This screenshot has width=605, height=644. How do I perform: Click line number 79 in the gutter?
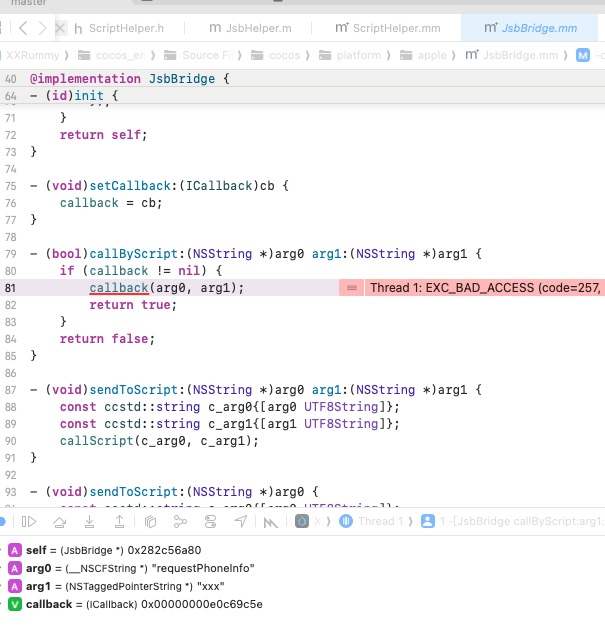[11, 254]
